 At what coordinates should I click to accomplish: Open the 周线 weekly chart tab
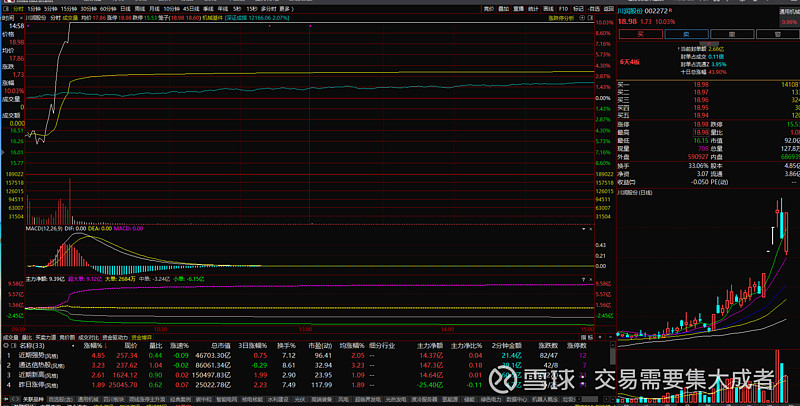[139, 9]
